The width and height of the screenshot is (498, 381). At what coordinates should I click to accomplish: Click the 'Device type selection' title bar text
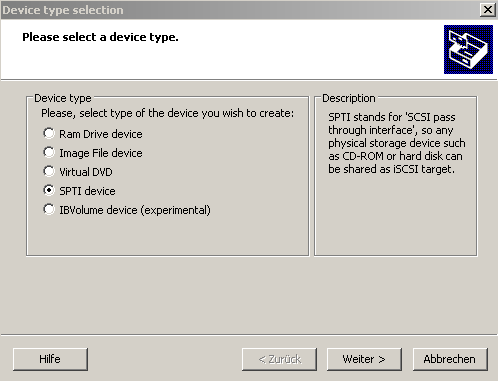63,10
